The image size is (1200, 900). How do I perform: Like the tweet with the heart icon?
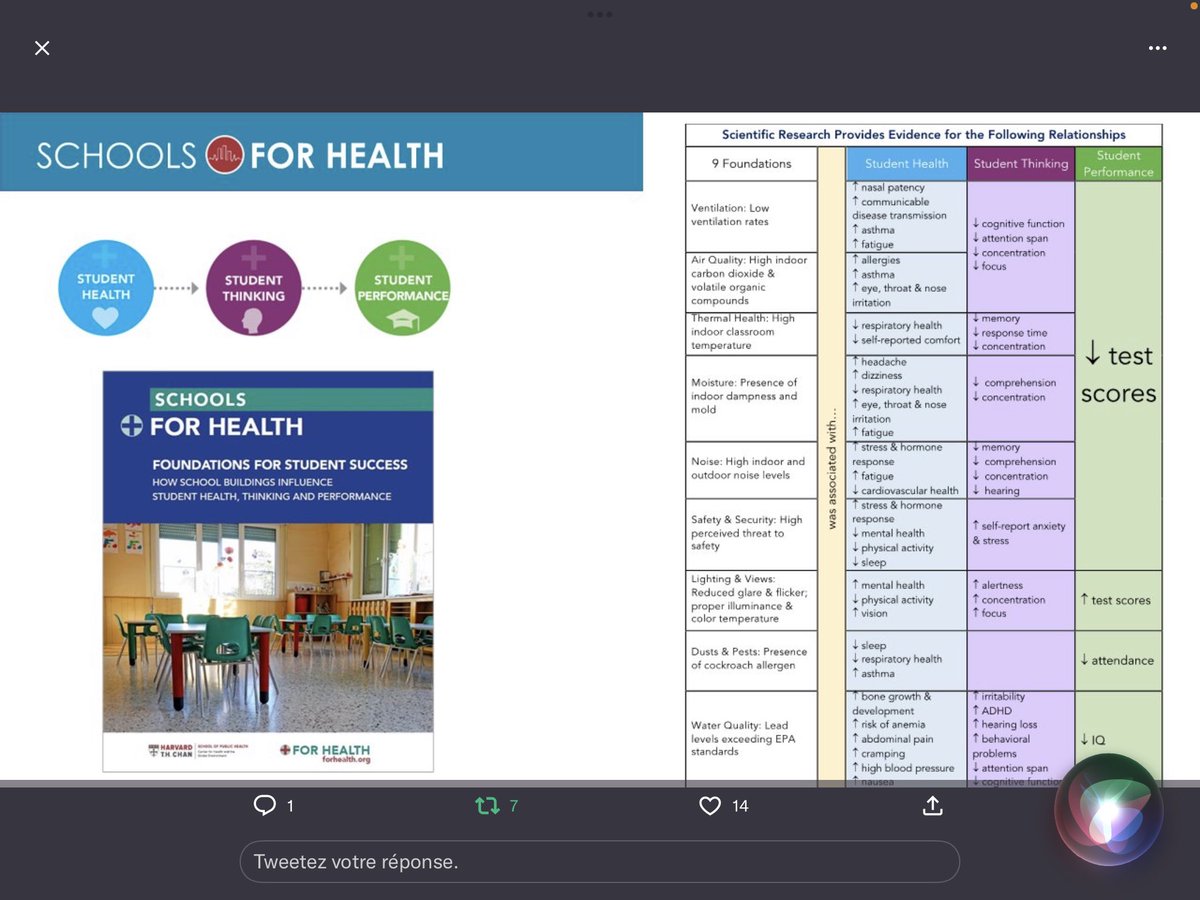coord(710,805)
